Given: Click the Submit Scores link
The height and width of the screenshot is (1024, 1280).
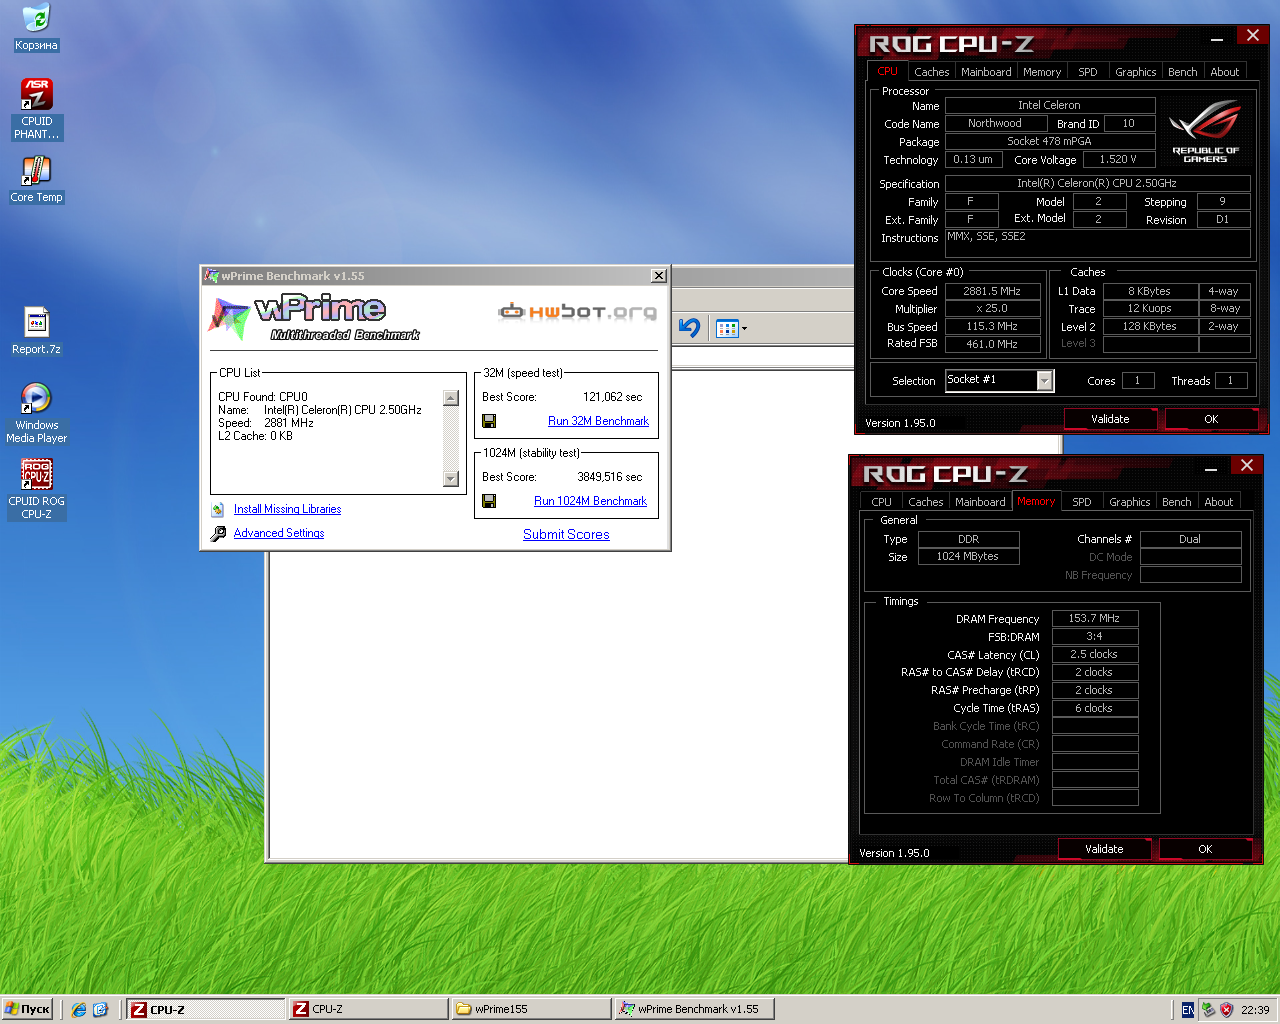Looking at the screenshot, I should coord(566,534).
